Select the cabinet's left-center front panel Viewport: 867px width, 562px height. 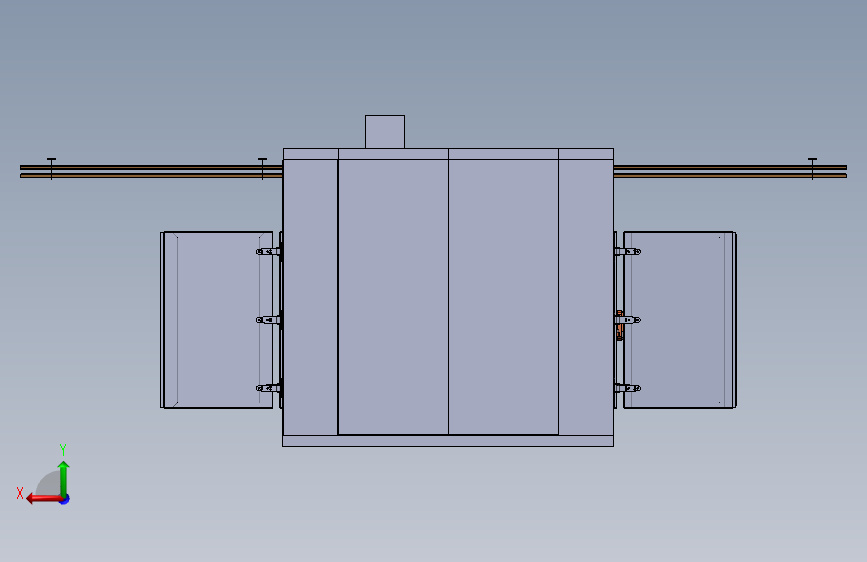pos(393,297)
